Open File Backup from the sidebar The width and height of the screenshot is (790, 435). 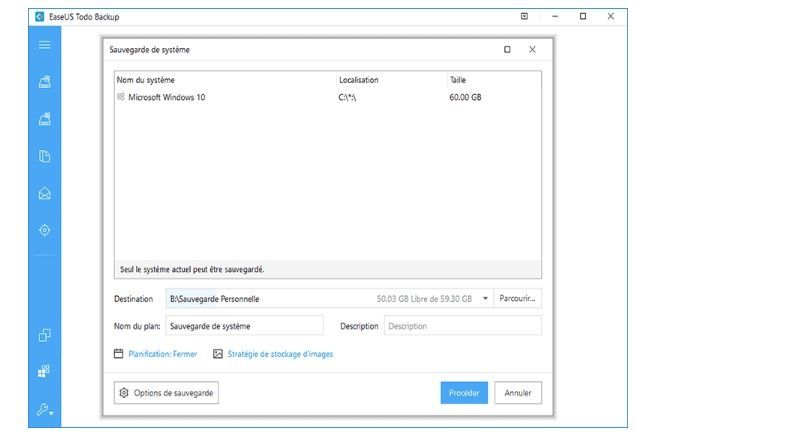point(44,156)
